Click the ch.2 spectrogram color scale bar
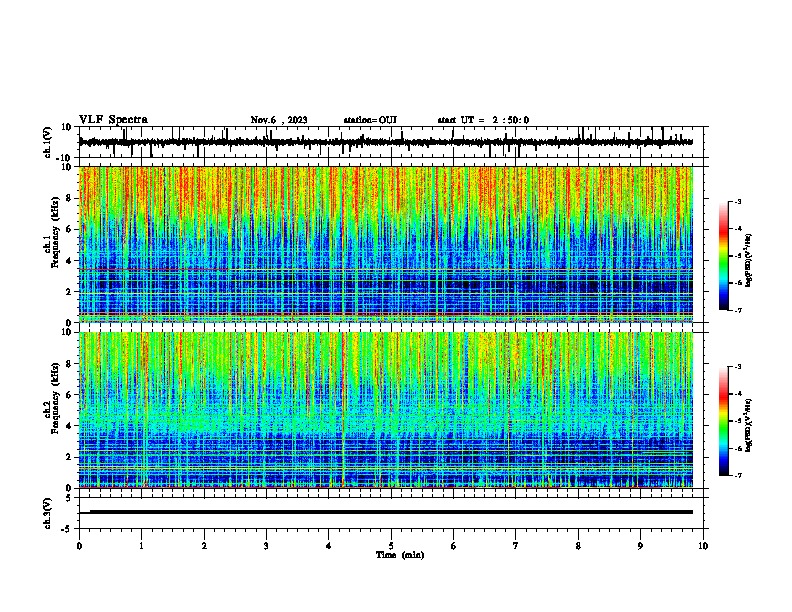Image resolution: width=792 pixels, height=612 pixels. tap(724, 421)
